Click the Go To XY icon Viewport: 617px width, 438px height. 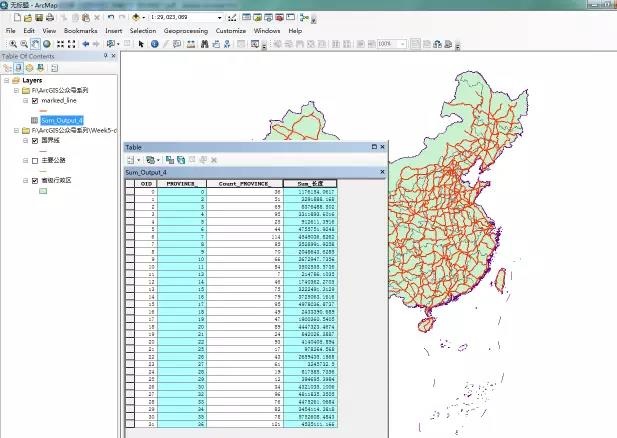(227, 44)
